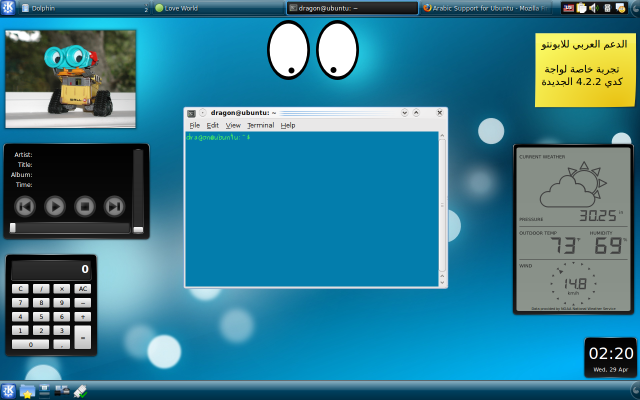The width and height of the screenshot is (640, 400).
Task: Open the View menu in Konsole
Action: [x=233, y=125]
